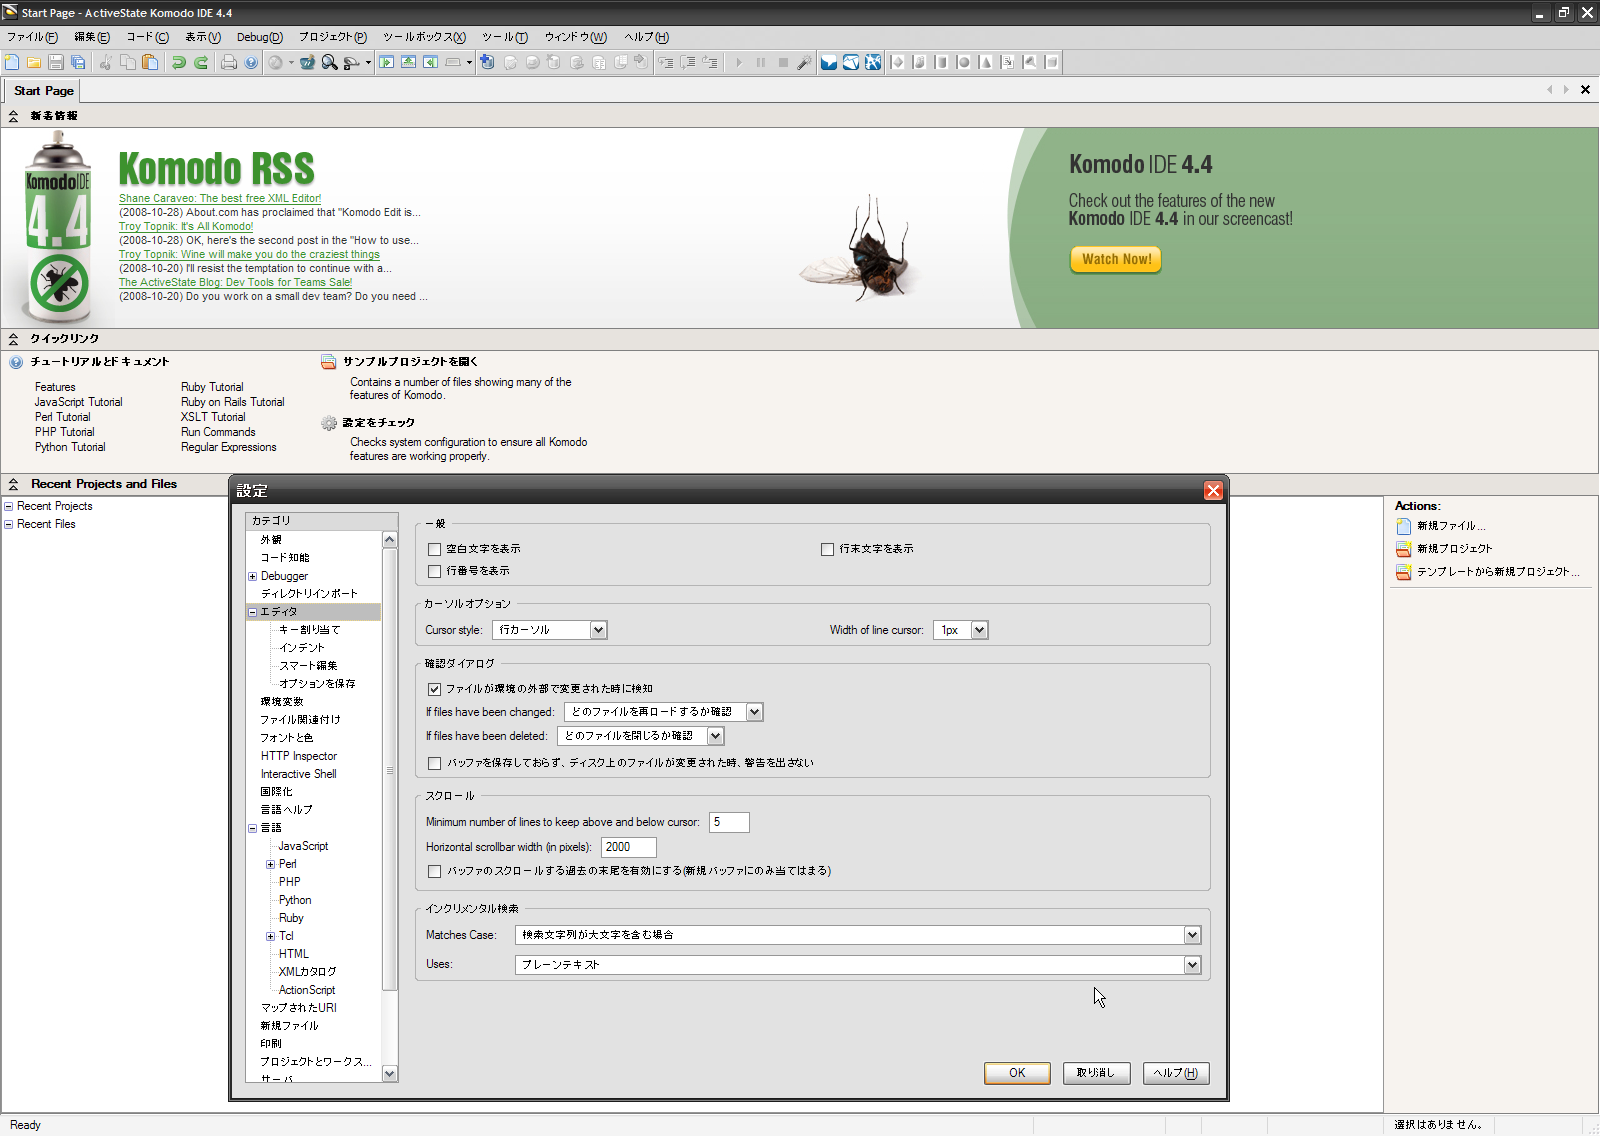Select the Start Page tab
Screen dimensions: 1600x1136
[43, 91]
